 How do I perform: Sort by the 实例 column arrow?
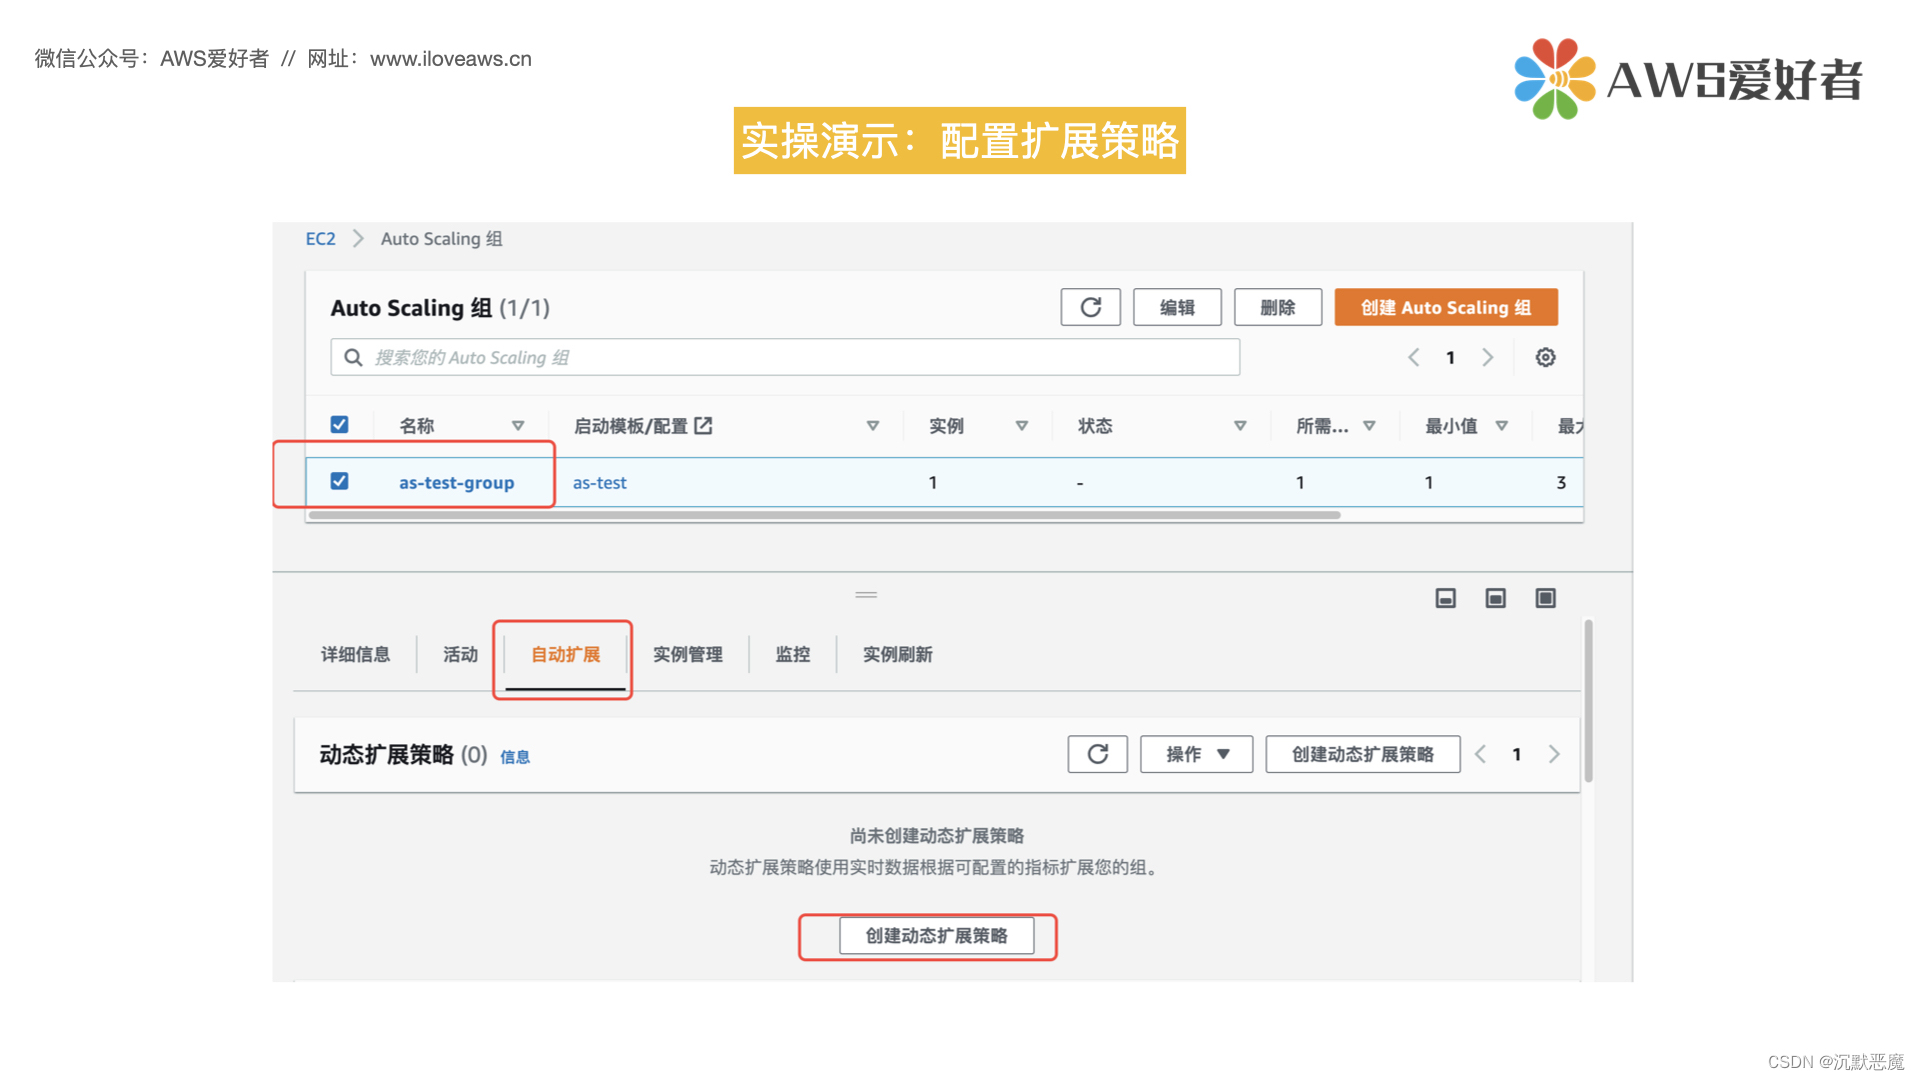click(x=1022, y=426)
